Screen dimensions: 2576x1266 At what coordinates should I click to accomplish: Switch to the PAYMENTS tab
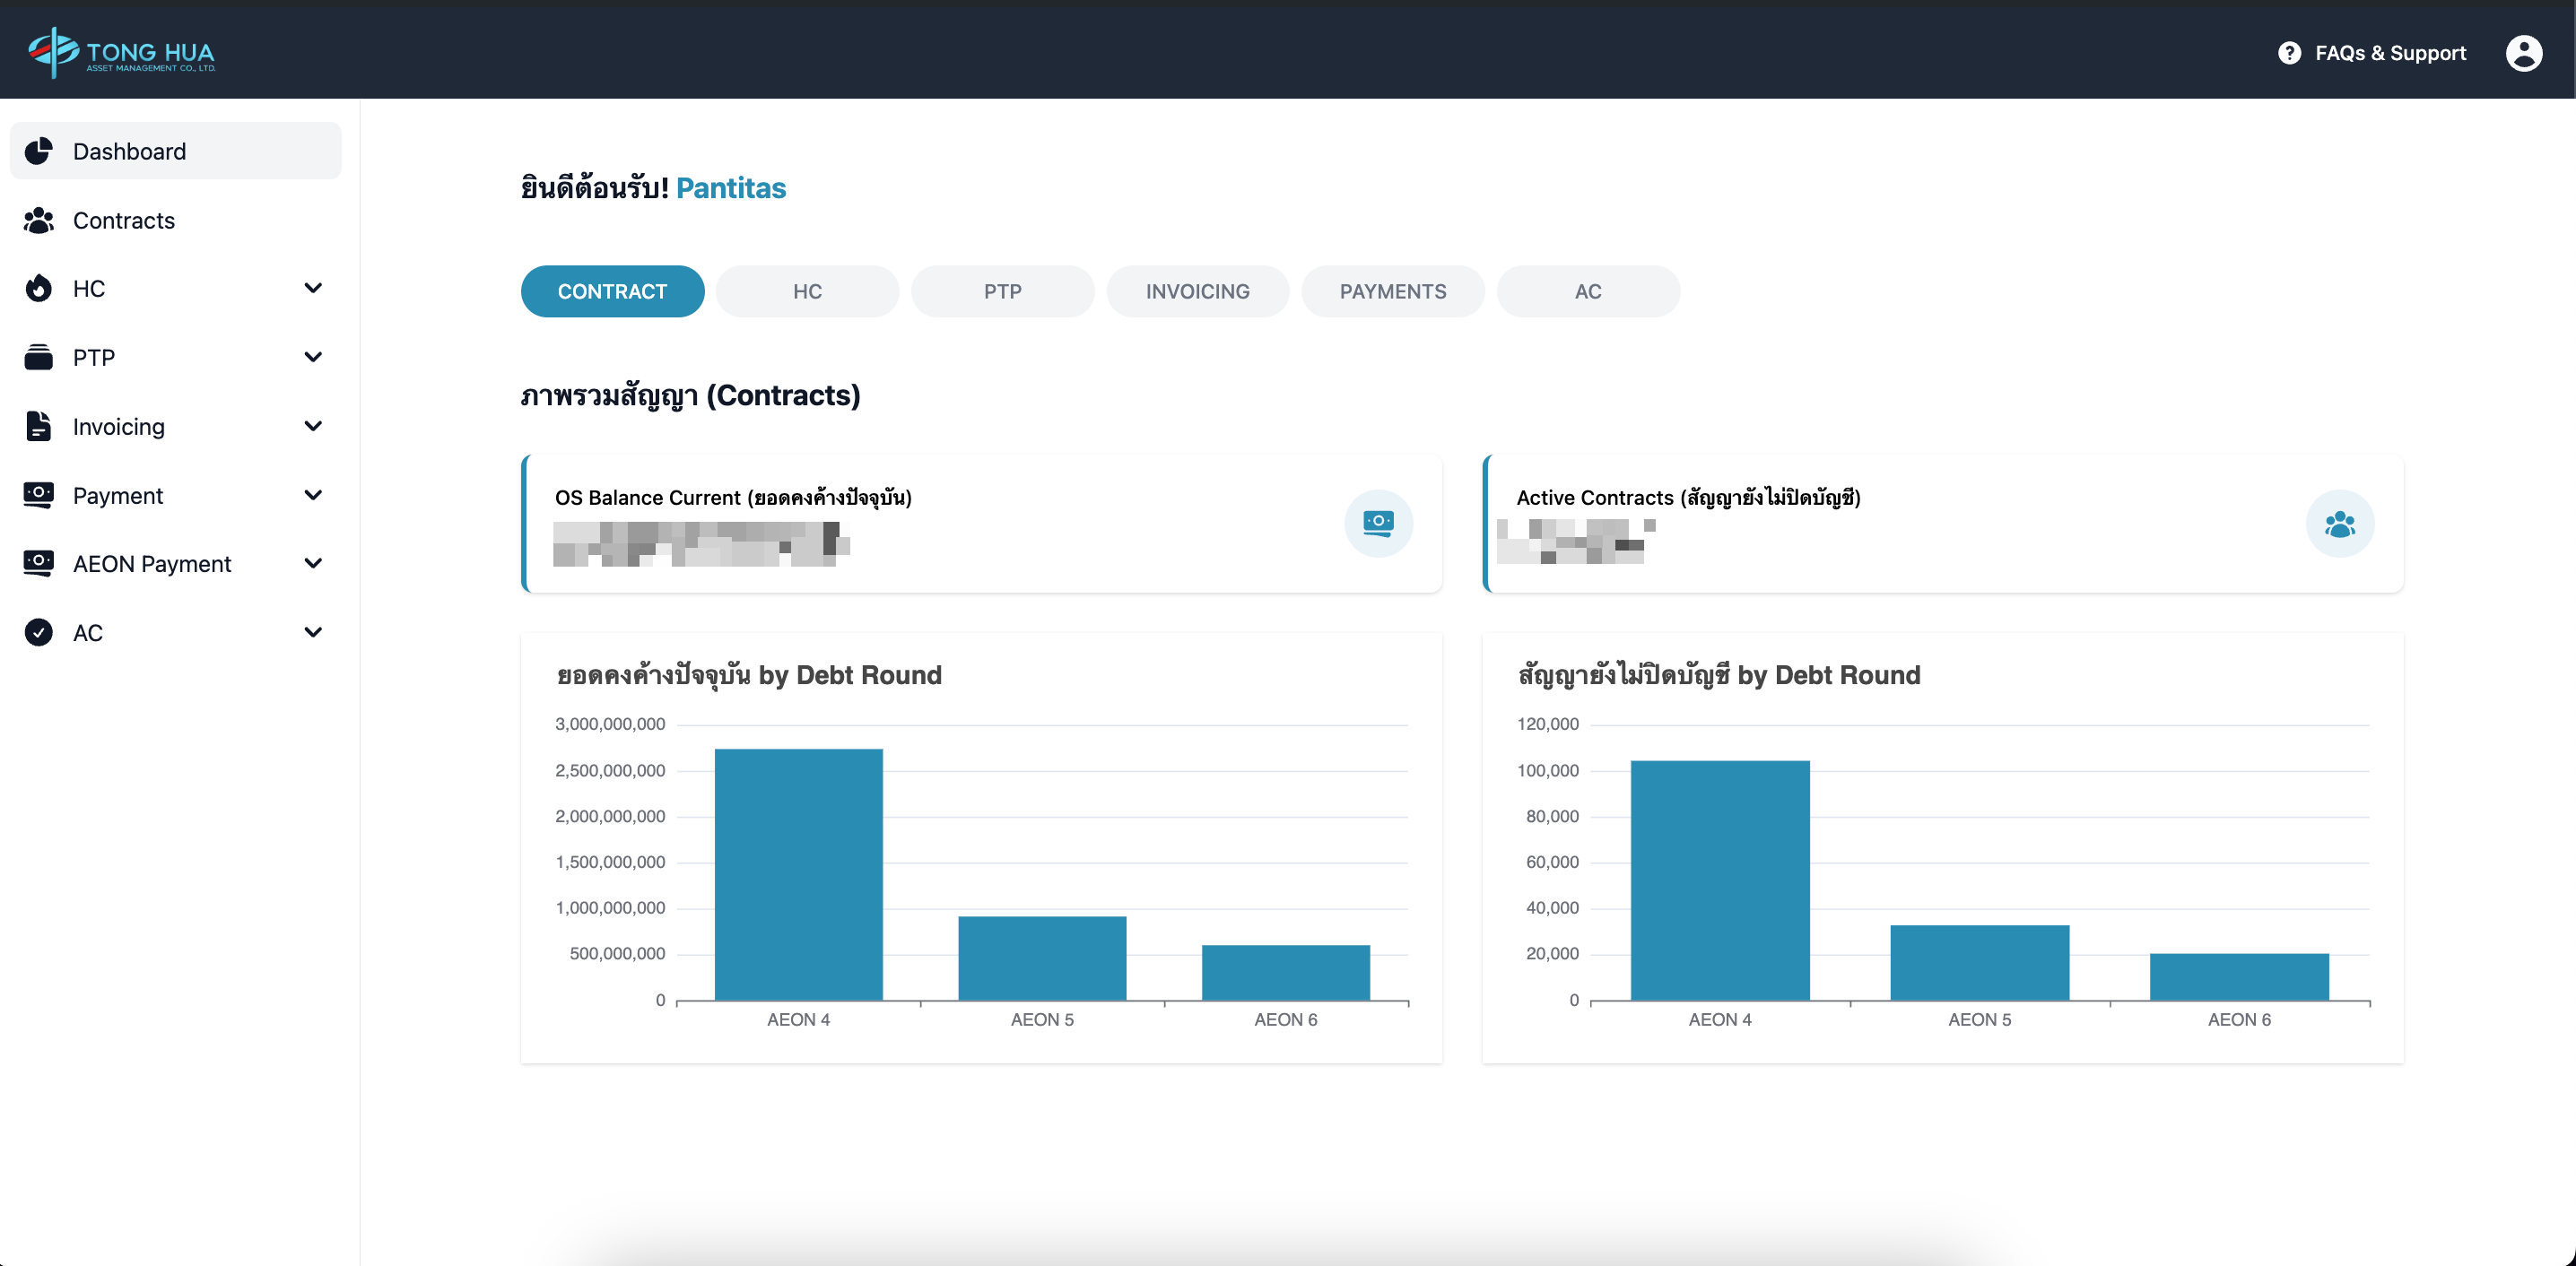[1392, 291]
